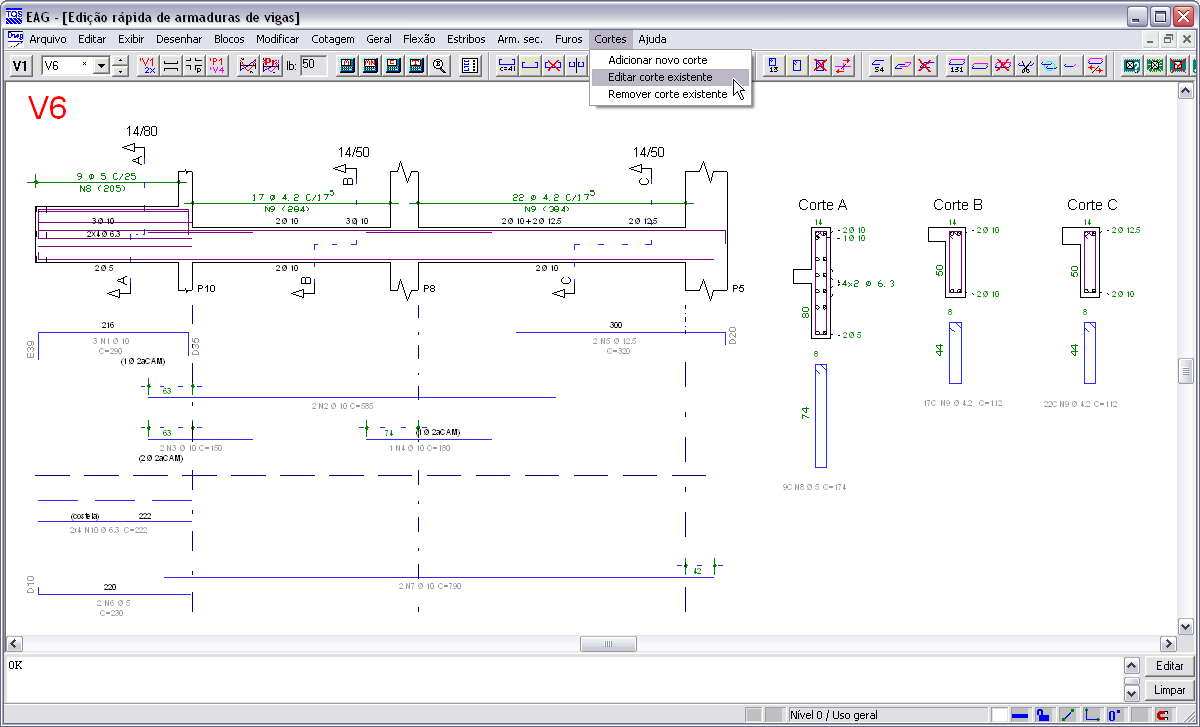Click the 'P1 V4' toolbar icon

pos(217,66)
